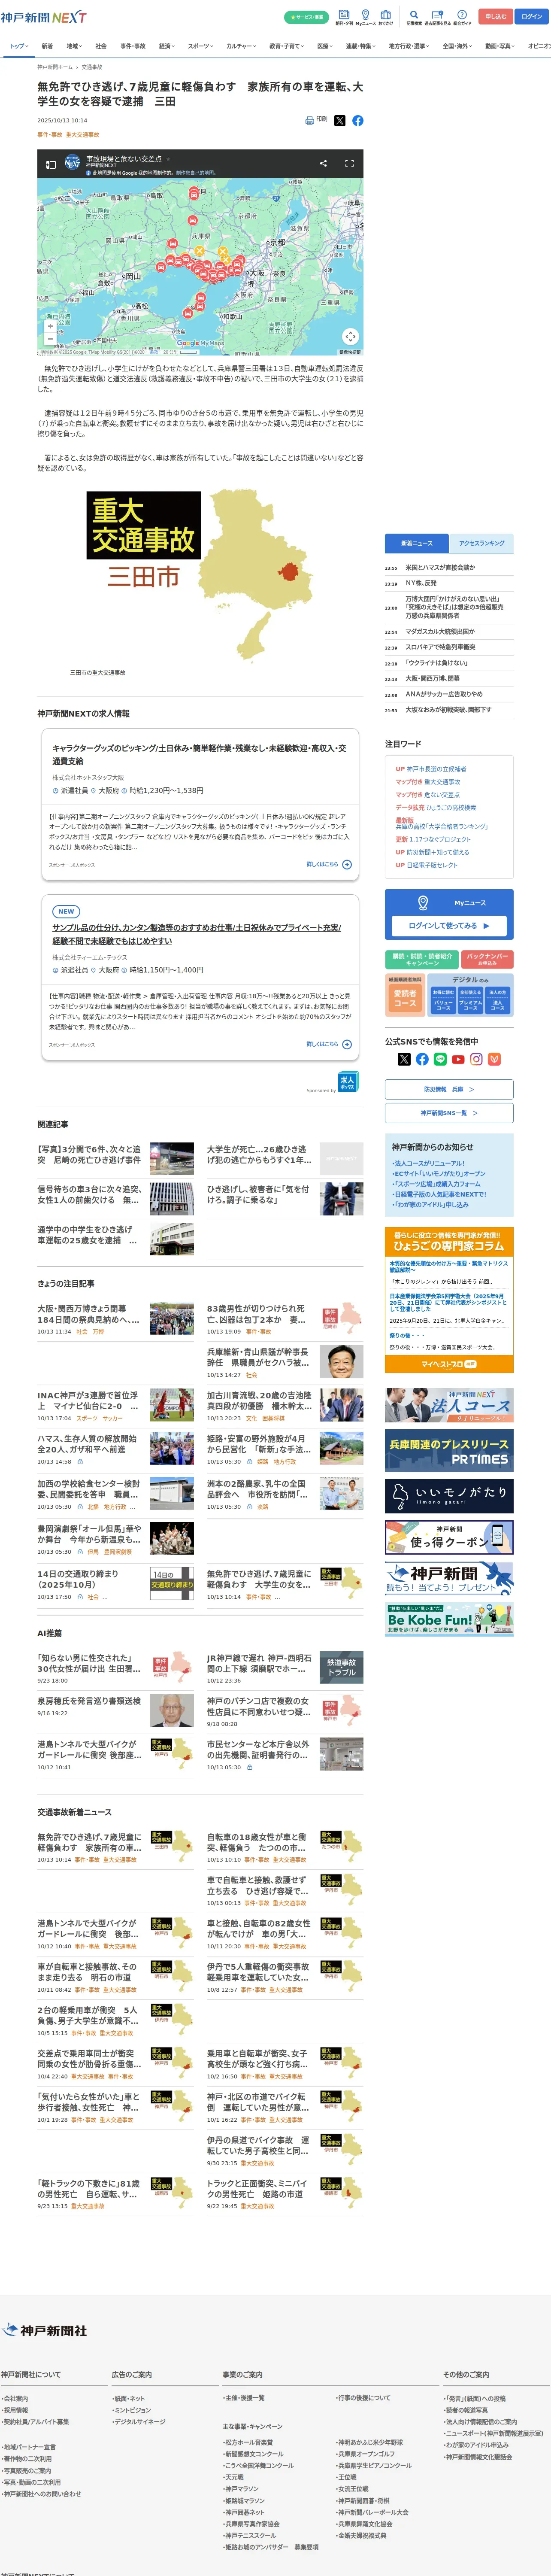Expand the 連載・特集 menu dropdown
The image size is (551, 2576).
pos(361,46)
